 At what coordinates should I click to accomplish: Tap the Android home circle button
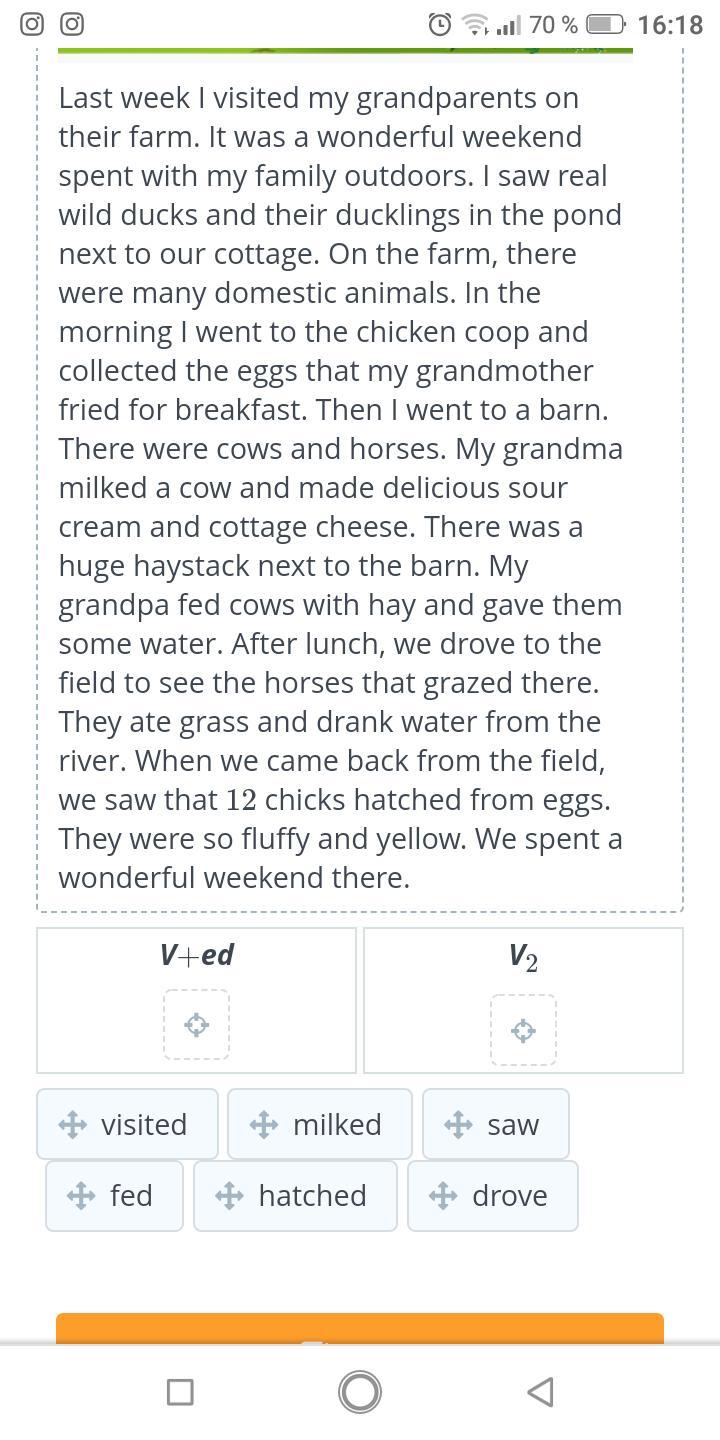tap(360, 1392)
